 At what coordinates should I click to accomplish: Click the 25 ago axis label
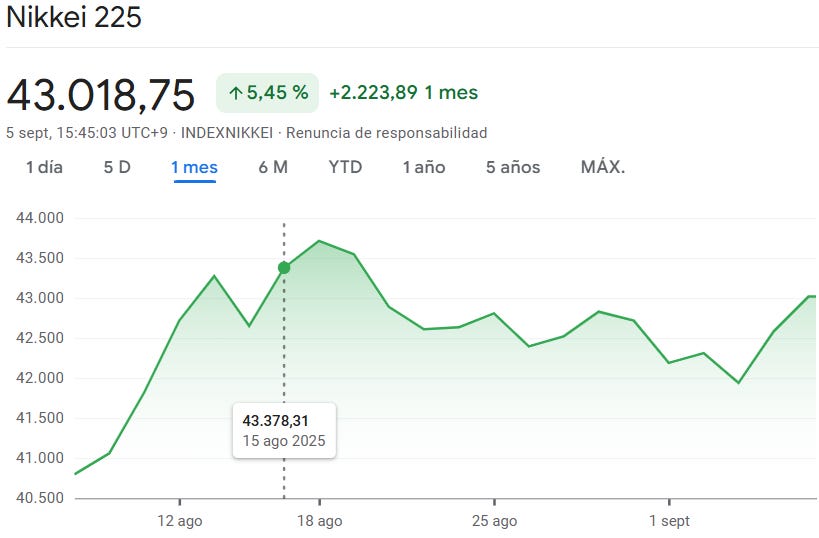[494, 521]
